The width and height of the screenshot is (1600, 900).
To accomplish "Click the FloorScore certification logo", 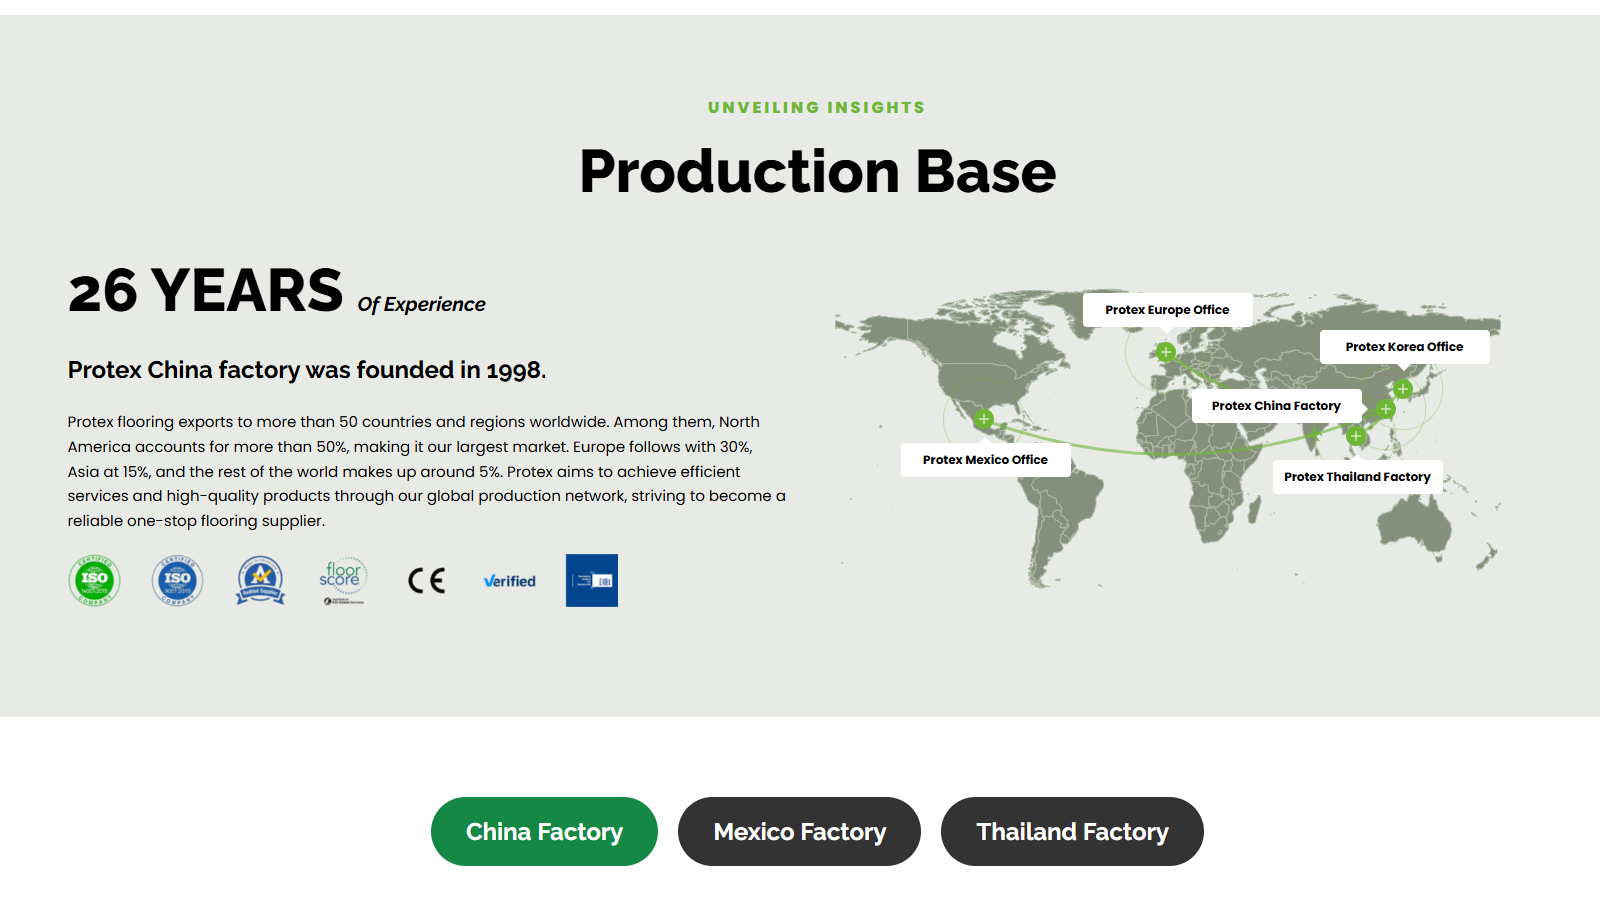I will pyautogui.click(x=343, y=580).
